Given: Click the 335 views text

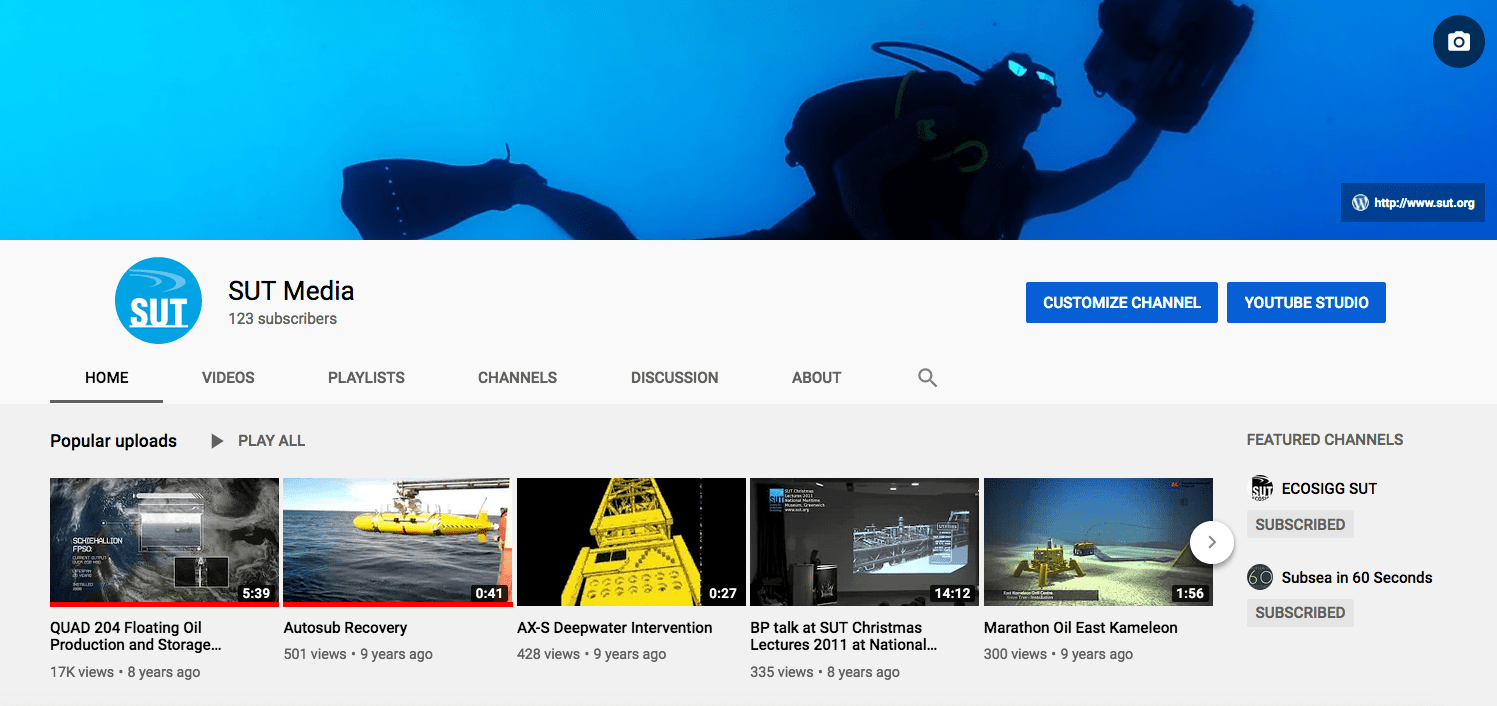Looking at the screenshot, I should click(782, 672).
